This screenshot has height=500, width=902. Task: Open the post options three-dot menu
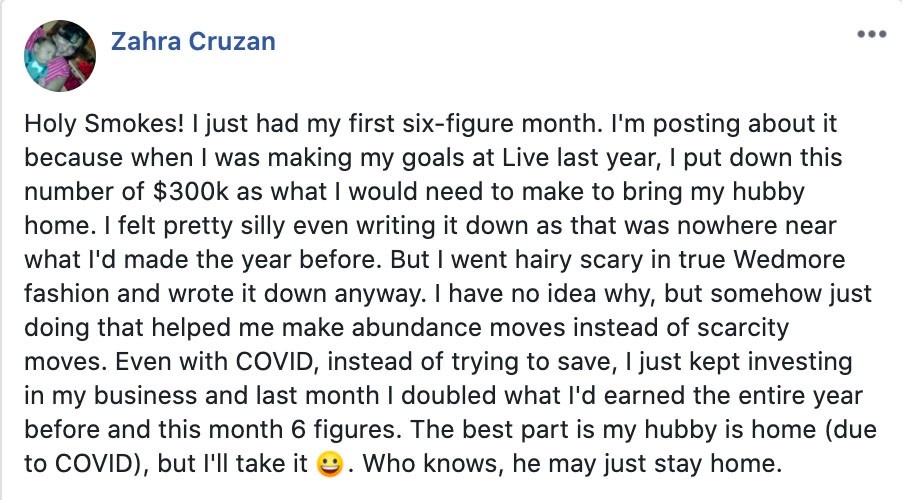872,33
